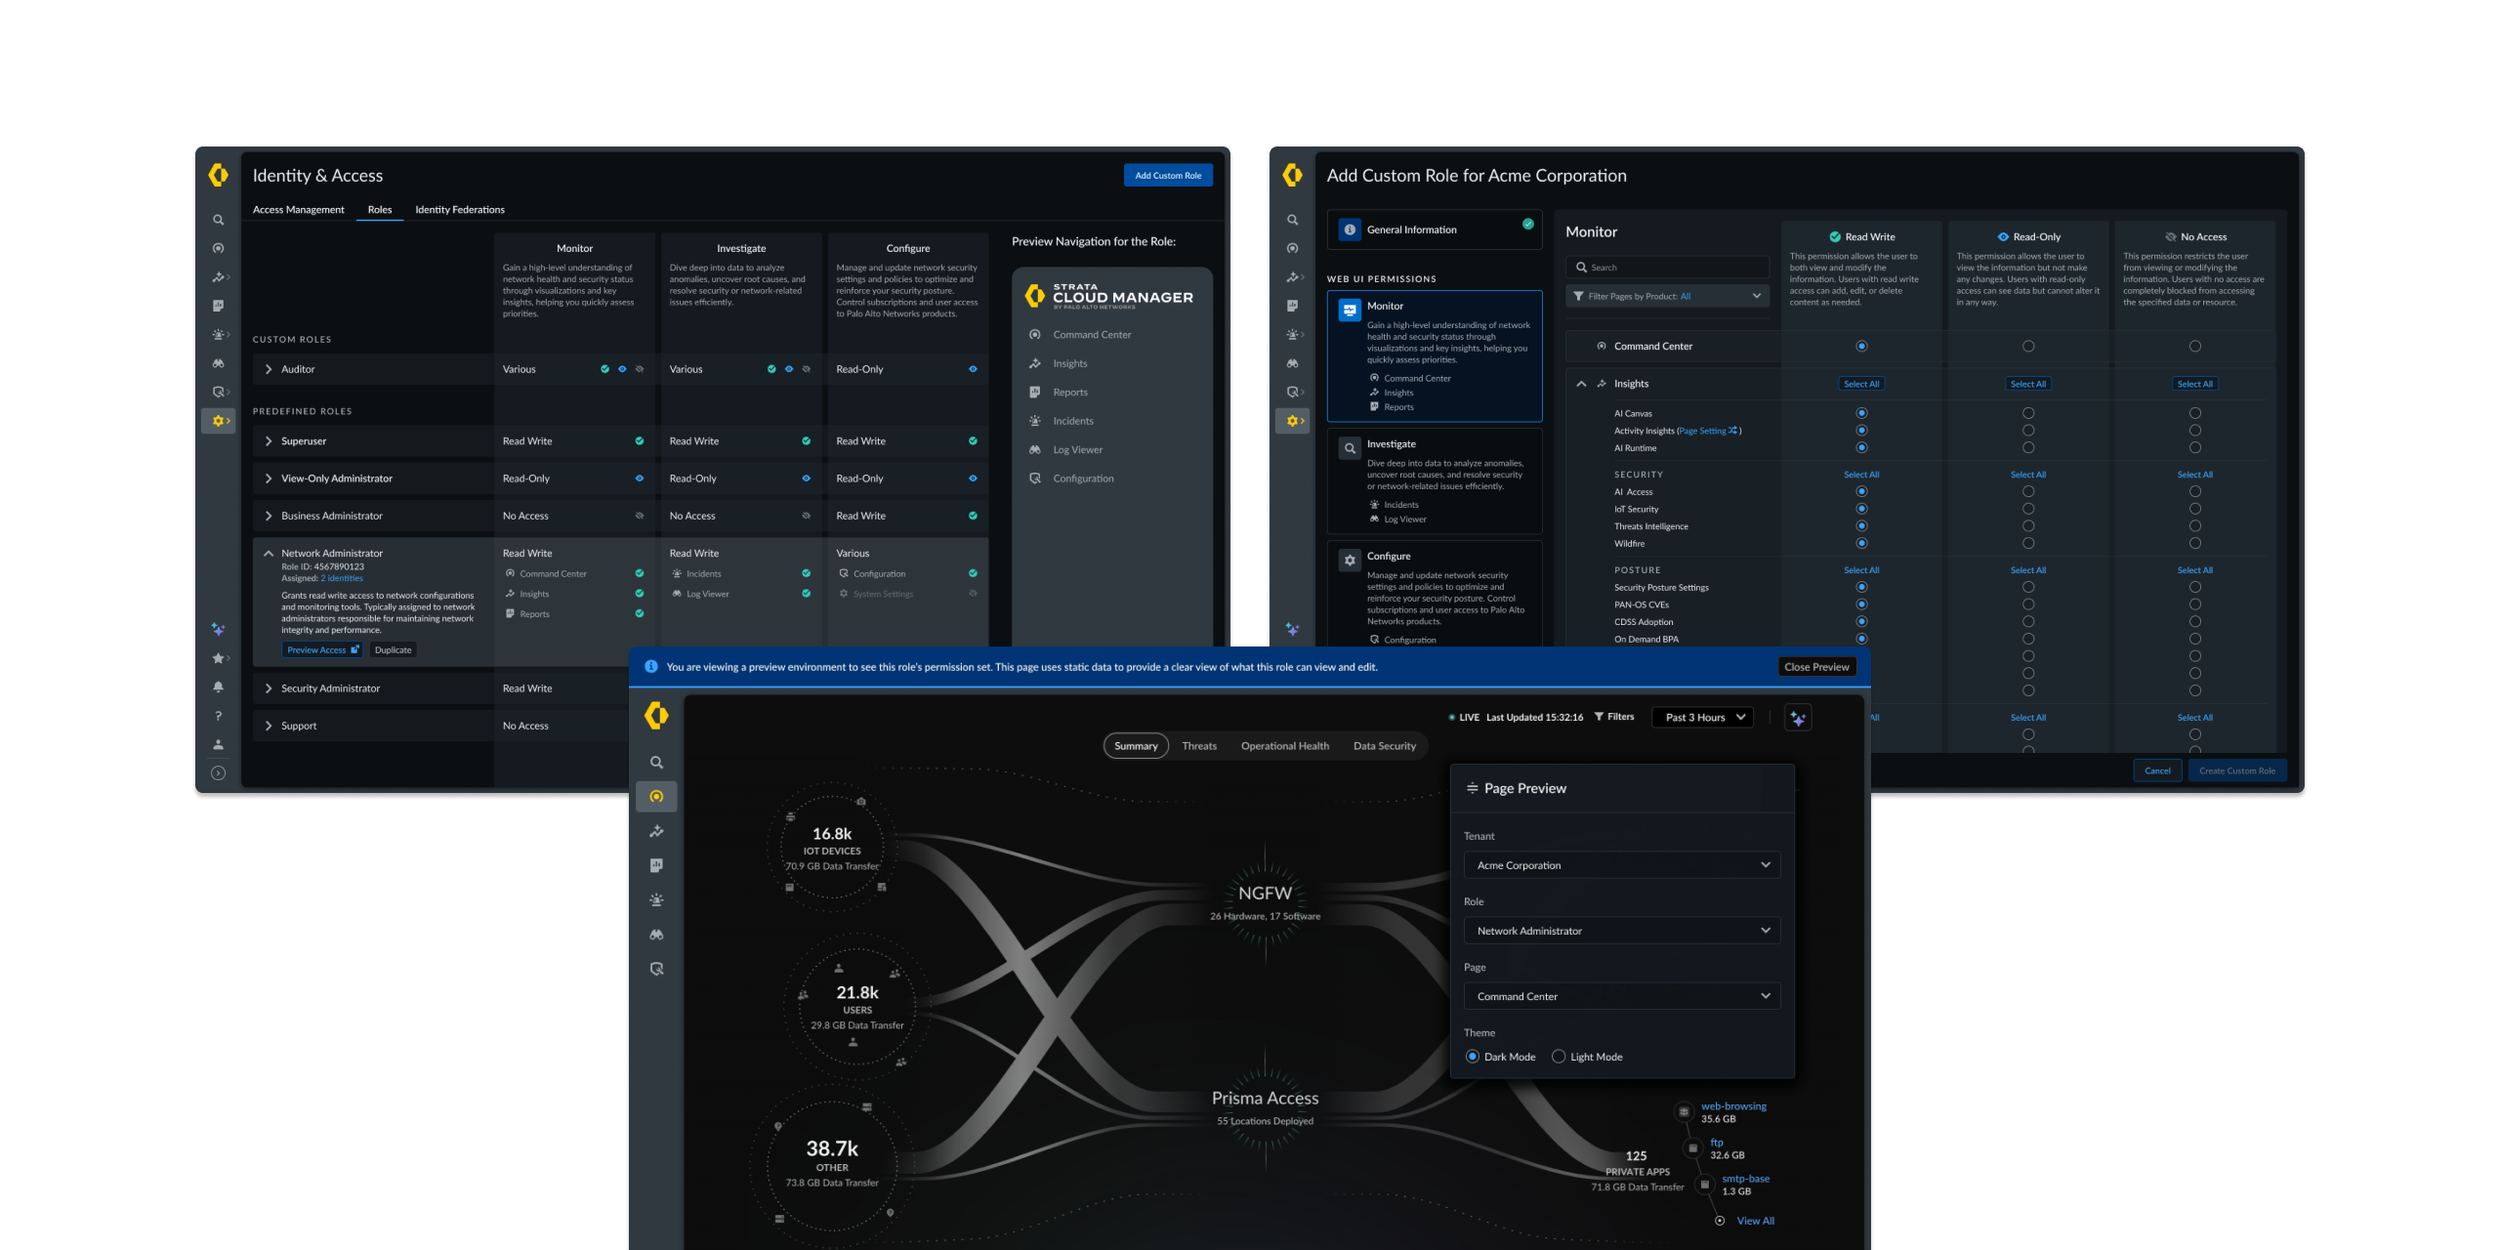Screen dimensions: 2500x1250
Task: Click the help question mark icon
Action: (218, 716)
